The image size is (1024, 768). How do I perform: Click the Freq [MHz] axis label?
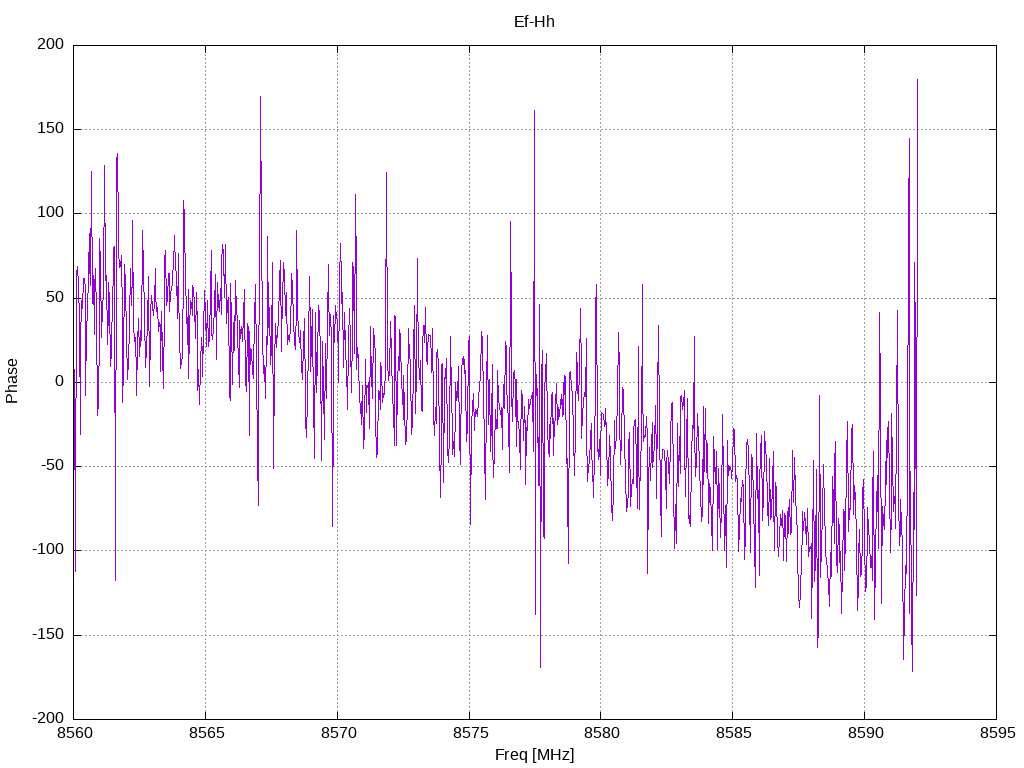tap(534, 754)
